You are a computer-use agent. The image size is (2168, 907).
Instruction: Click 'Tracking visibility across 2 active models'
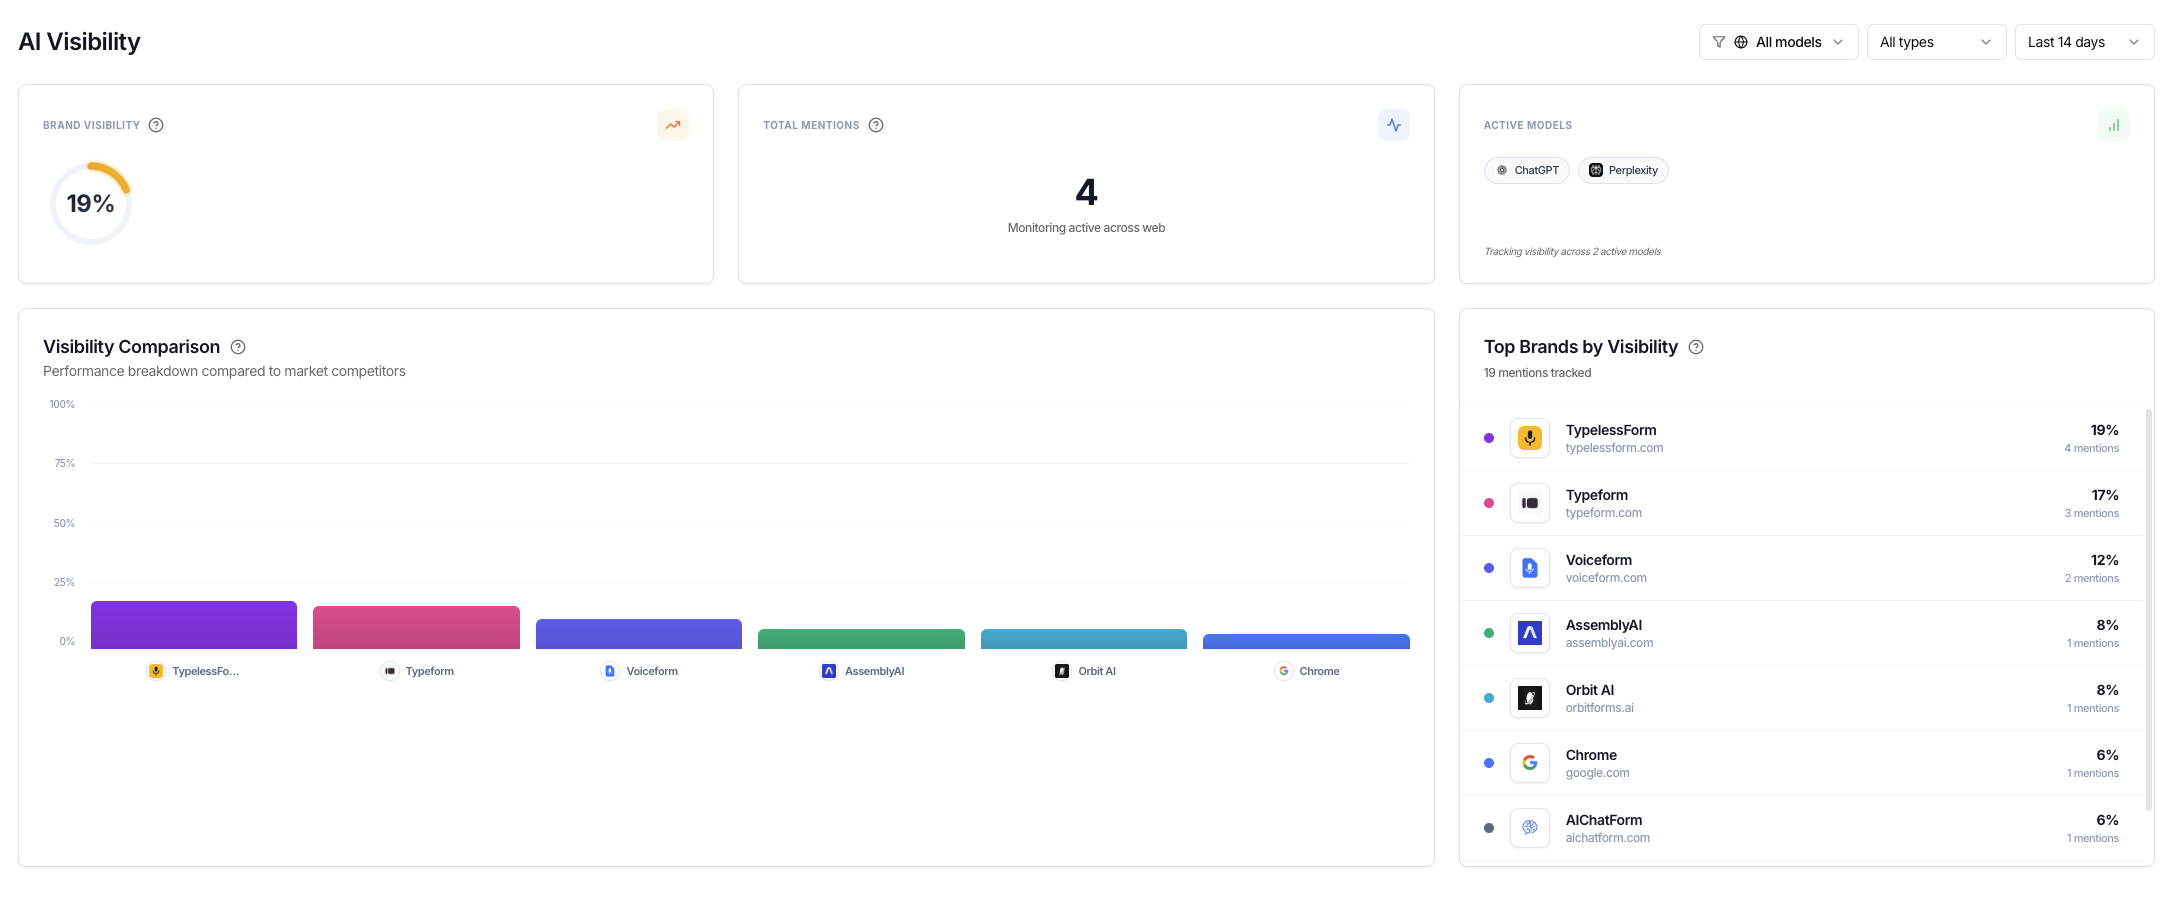(1572, 252)
